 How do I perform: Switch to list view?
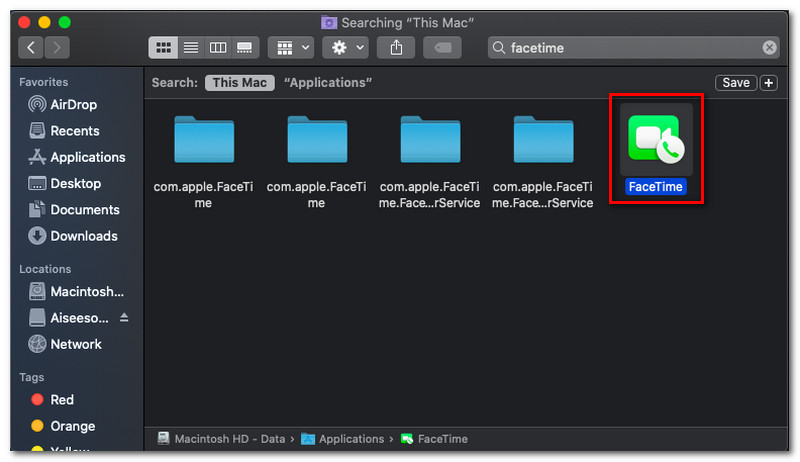tap(191, 48)
